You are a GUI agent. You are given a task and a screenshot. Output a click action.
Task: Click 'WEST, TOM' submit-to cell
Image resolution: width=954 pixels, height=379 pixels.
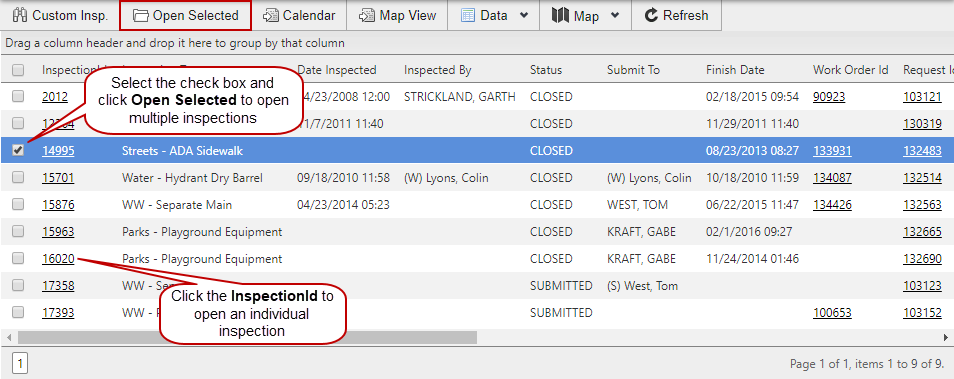[x=637, y=204]
